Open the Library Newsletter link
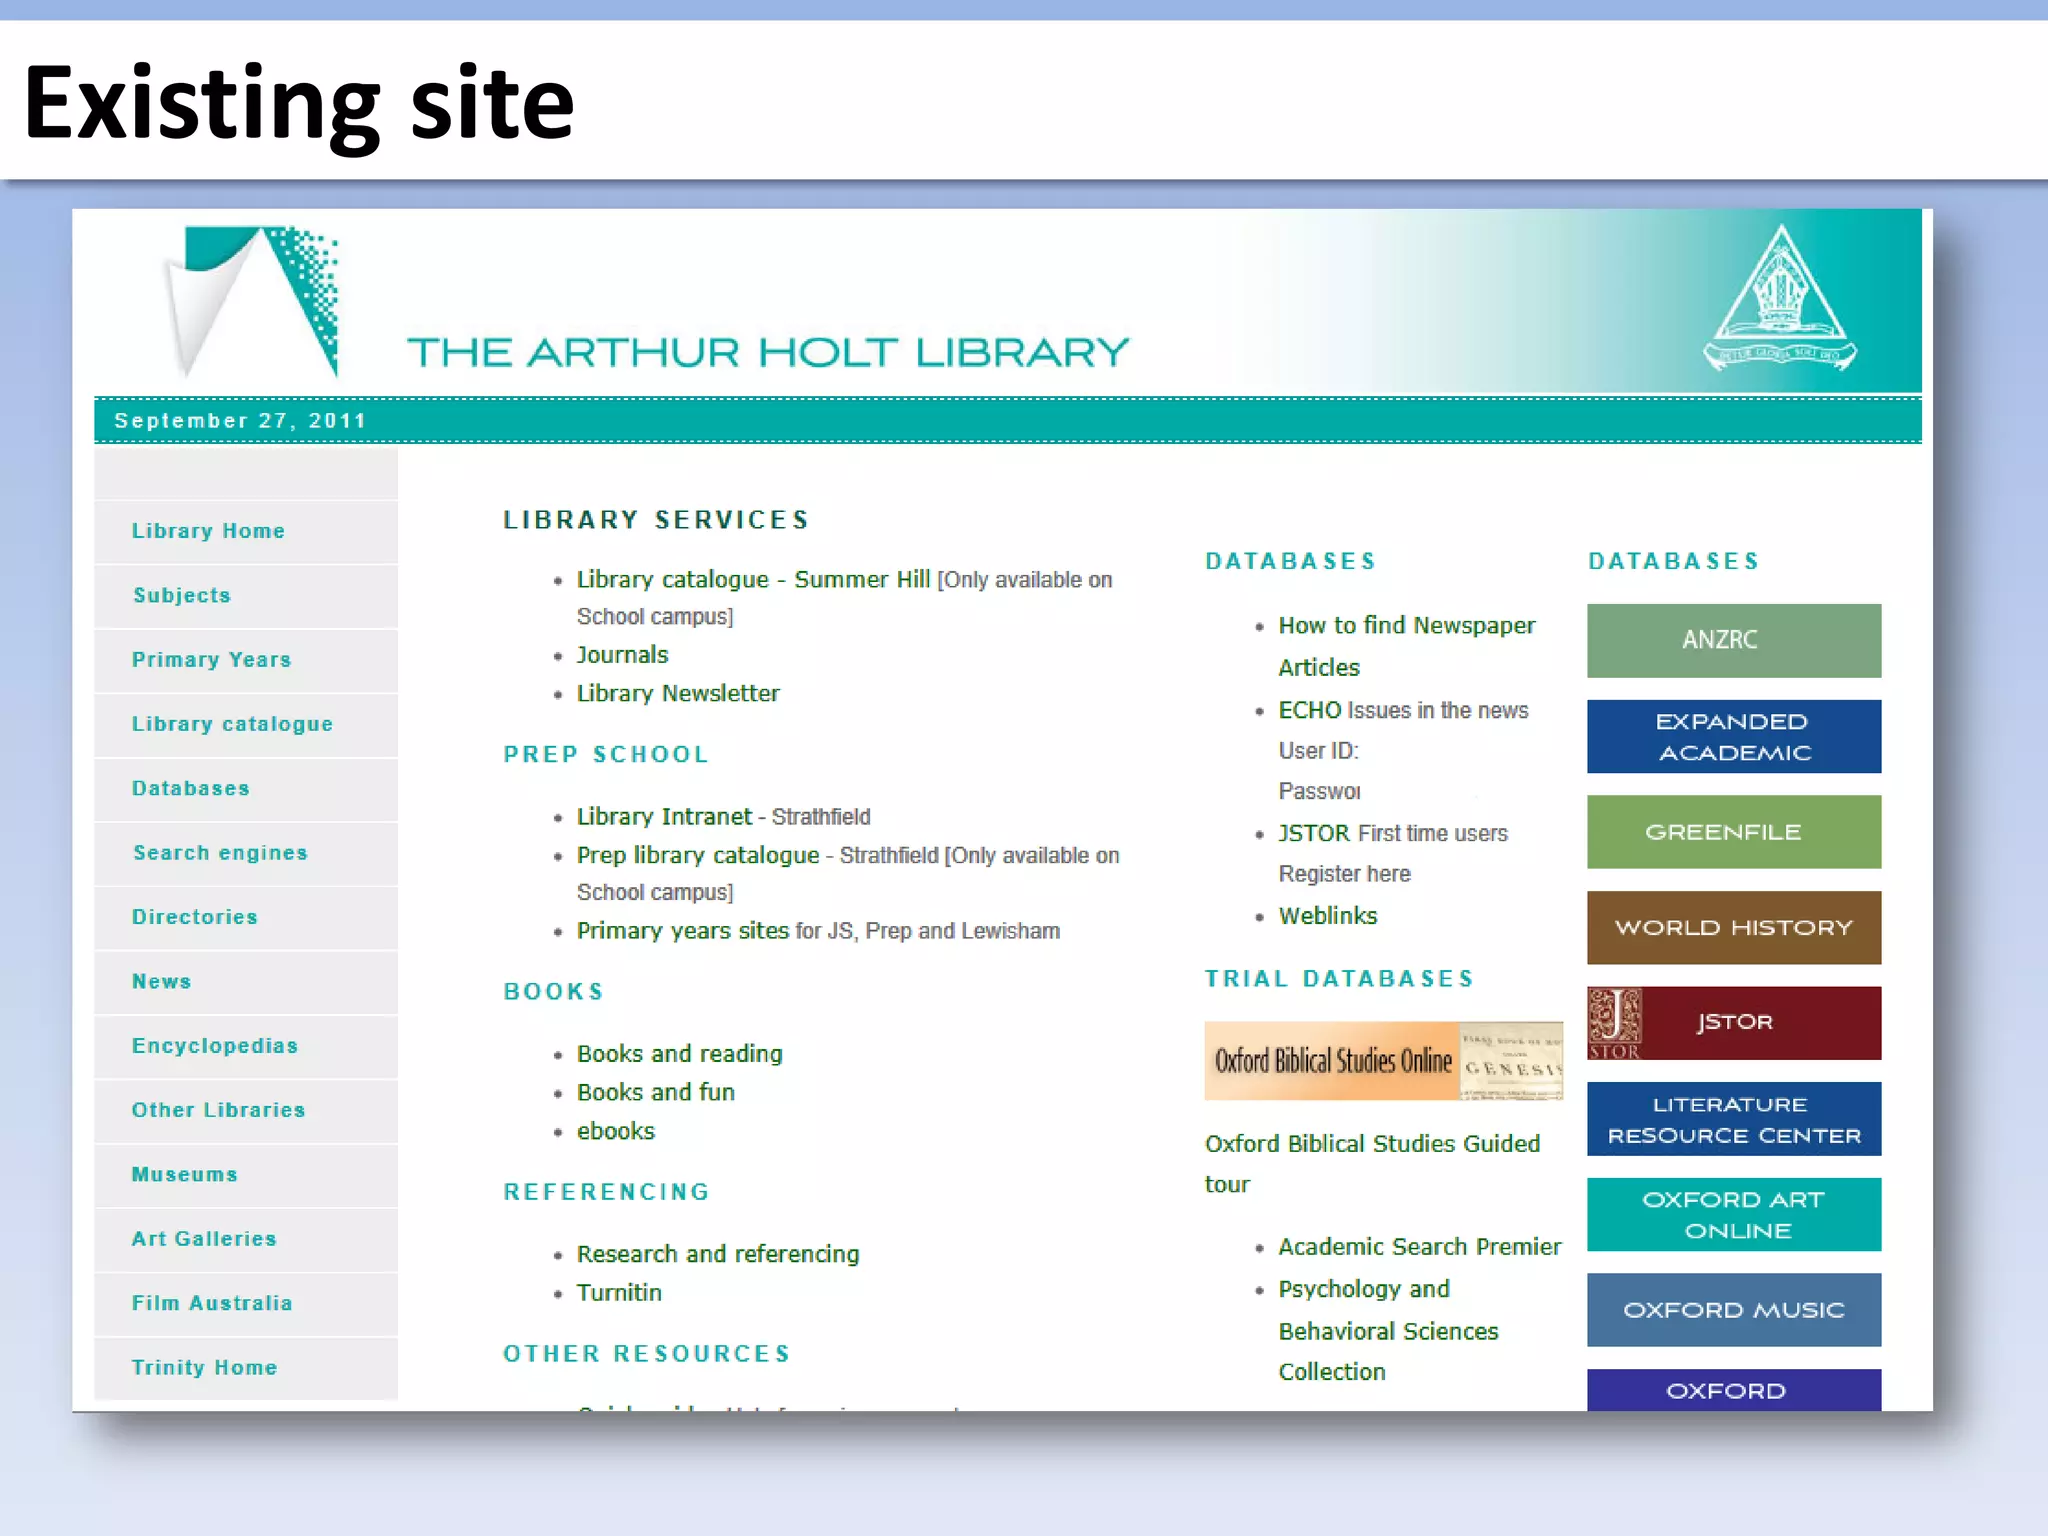The height and width of the screenshot is (1536, 2048). pyautogui.click(x=677, y=694)
